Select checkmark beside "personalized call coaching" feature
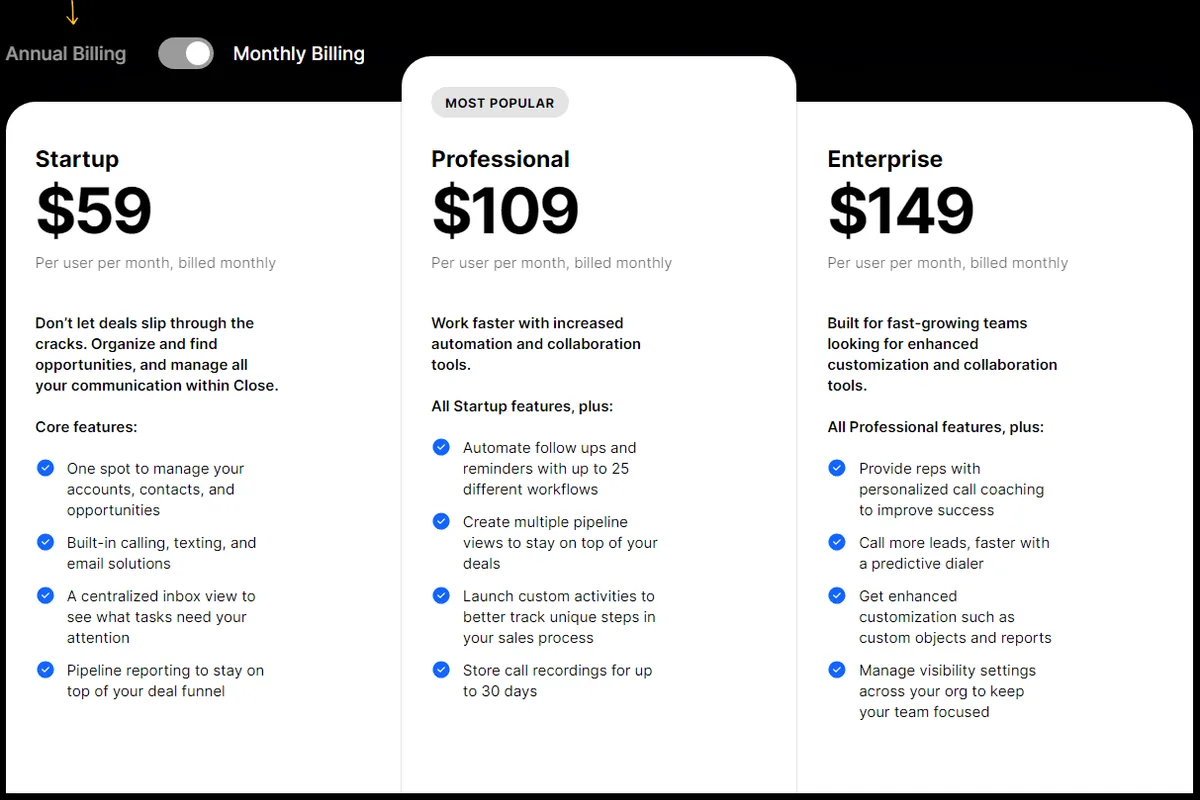 [x=837, y=467]
